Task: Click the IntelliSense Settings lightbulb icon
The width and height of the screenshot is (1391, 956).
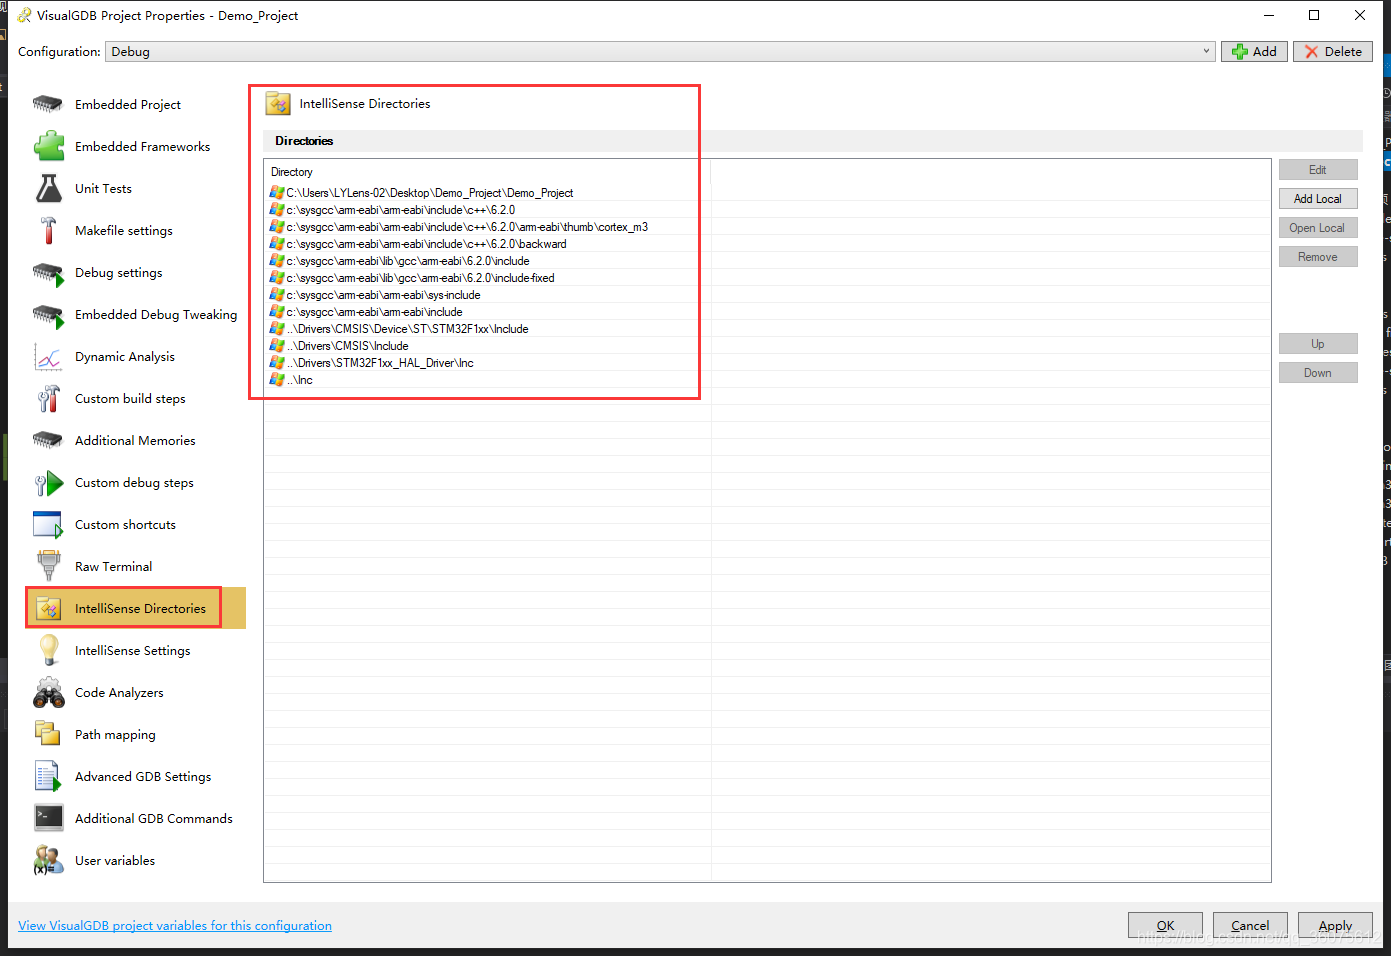Action: click(x=48, y=650)
